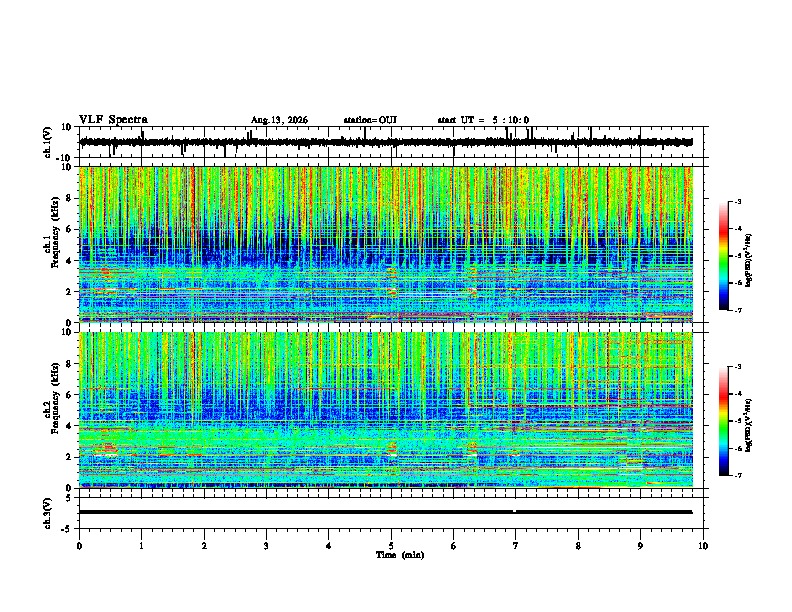Click the ch.2 spectrogram color scale bar
The height and width of the screenshot is (612, 792).
pos(723,421)
